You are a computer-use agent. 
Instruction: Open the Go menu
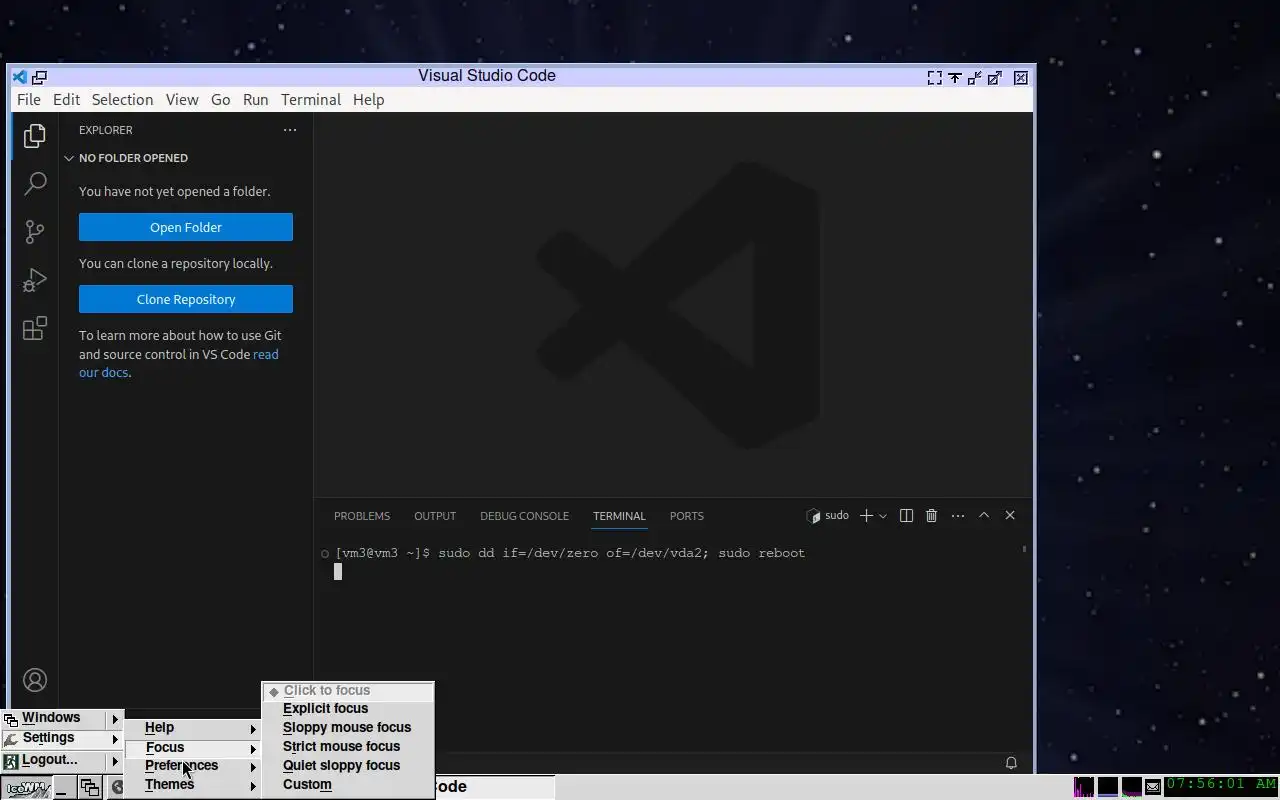pyautogui.click(x=221, y=100)
